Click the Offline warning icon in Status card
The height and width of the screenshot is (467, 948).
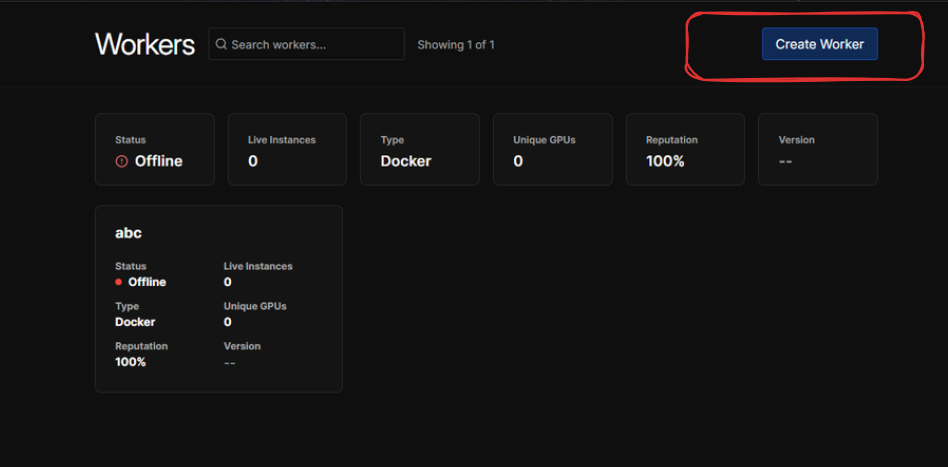(x=122, y=161)
